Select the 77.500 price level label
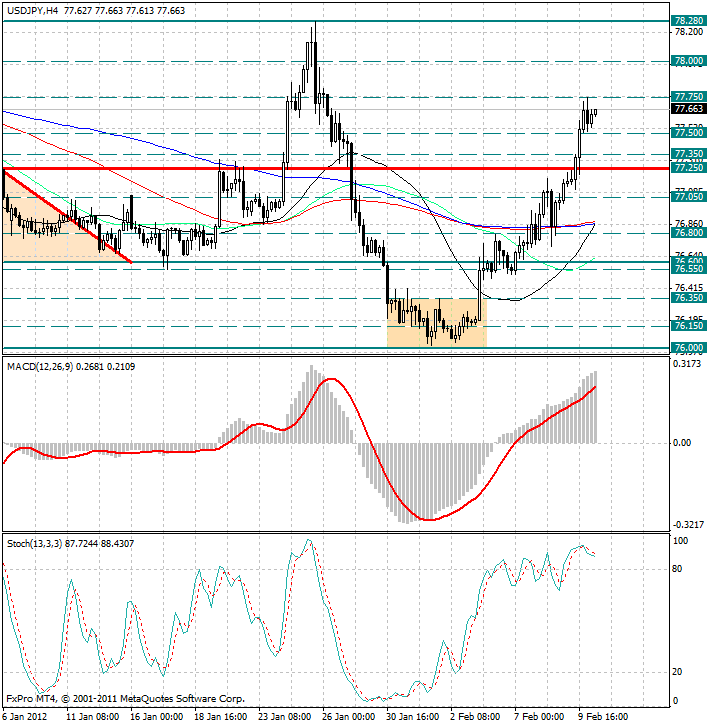This screenshot has height=724, width=707. point(689,133)
